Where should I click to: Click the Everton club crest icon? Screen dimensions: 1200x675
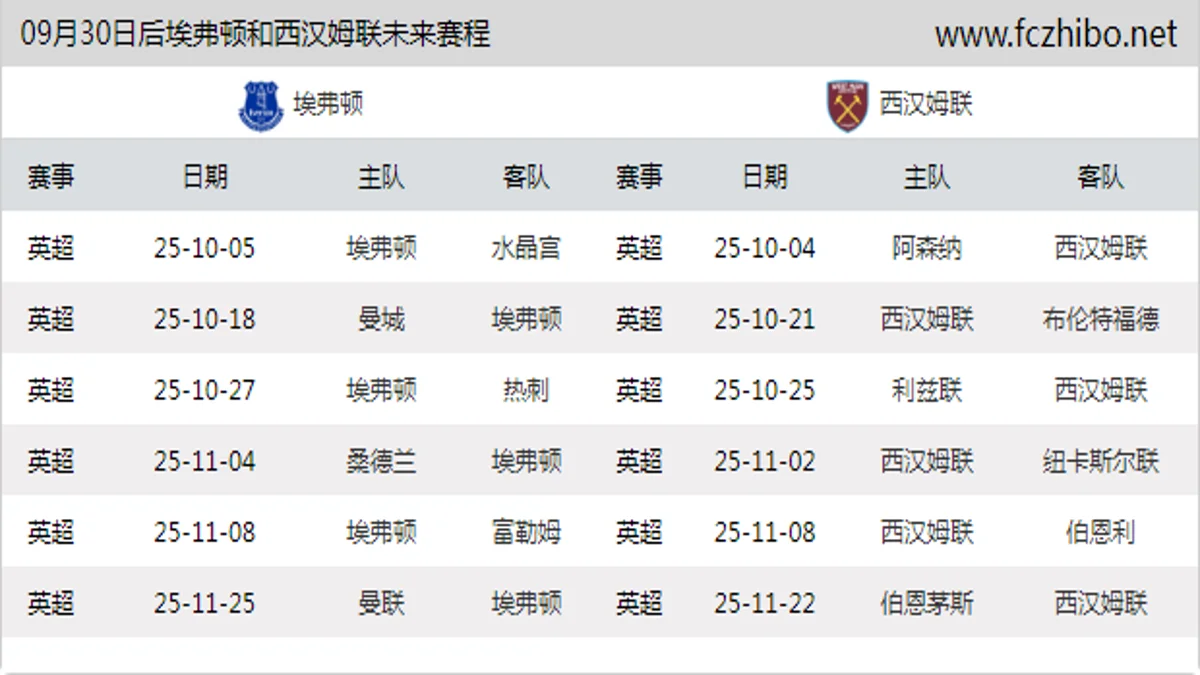(x=261, y=105)
